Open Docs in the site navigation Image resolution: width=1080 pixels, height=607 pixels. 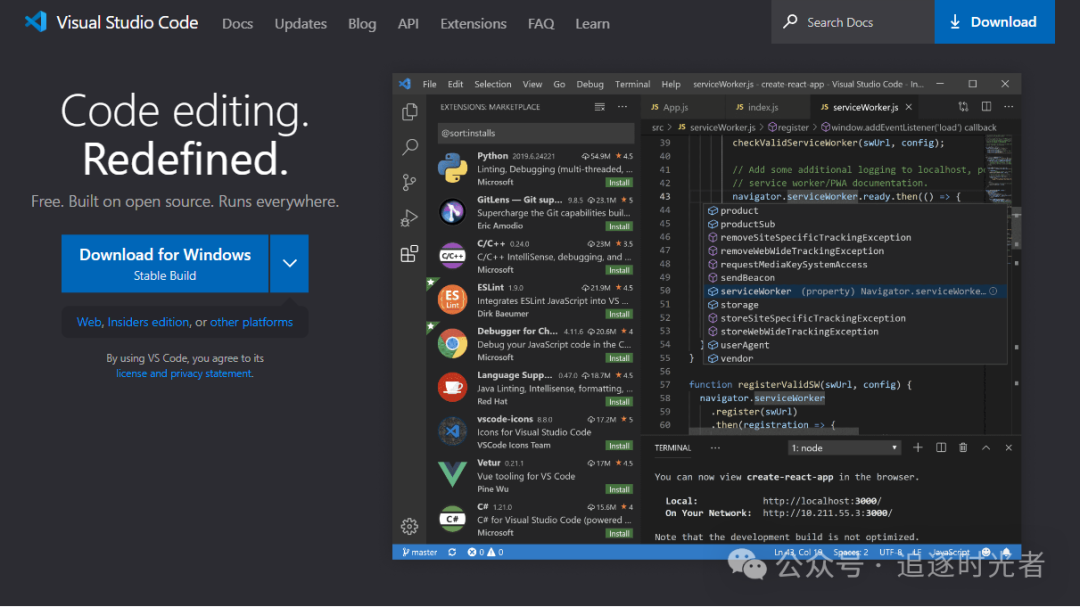[237, 23]
